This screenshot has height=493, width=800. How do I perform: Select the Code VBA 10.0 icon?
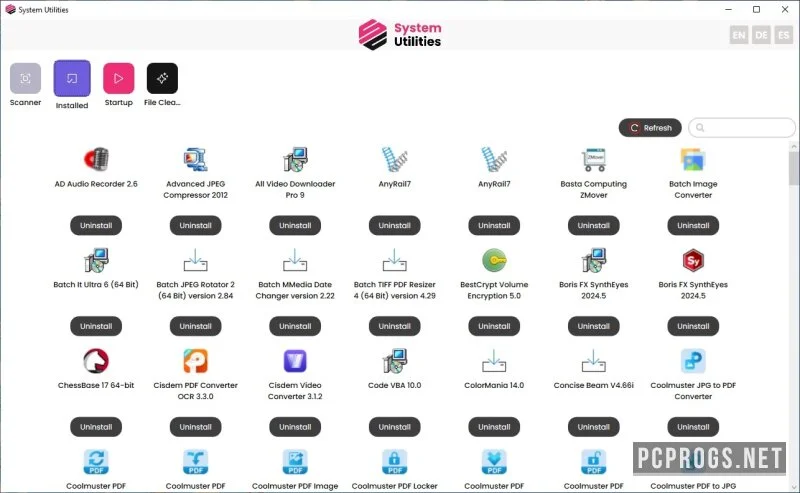coord(394,361)
